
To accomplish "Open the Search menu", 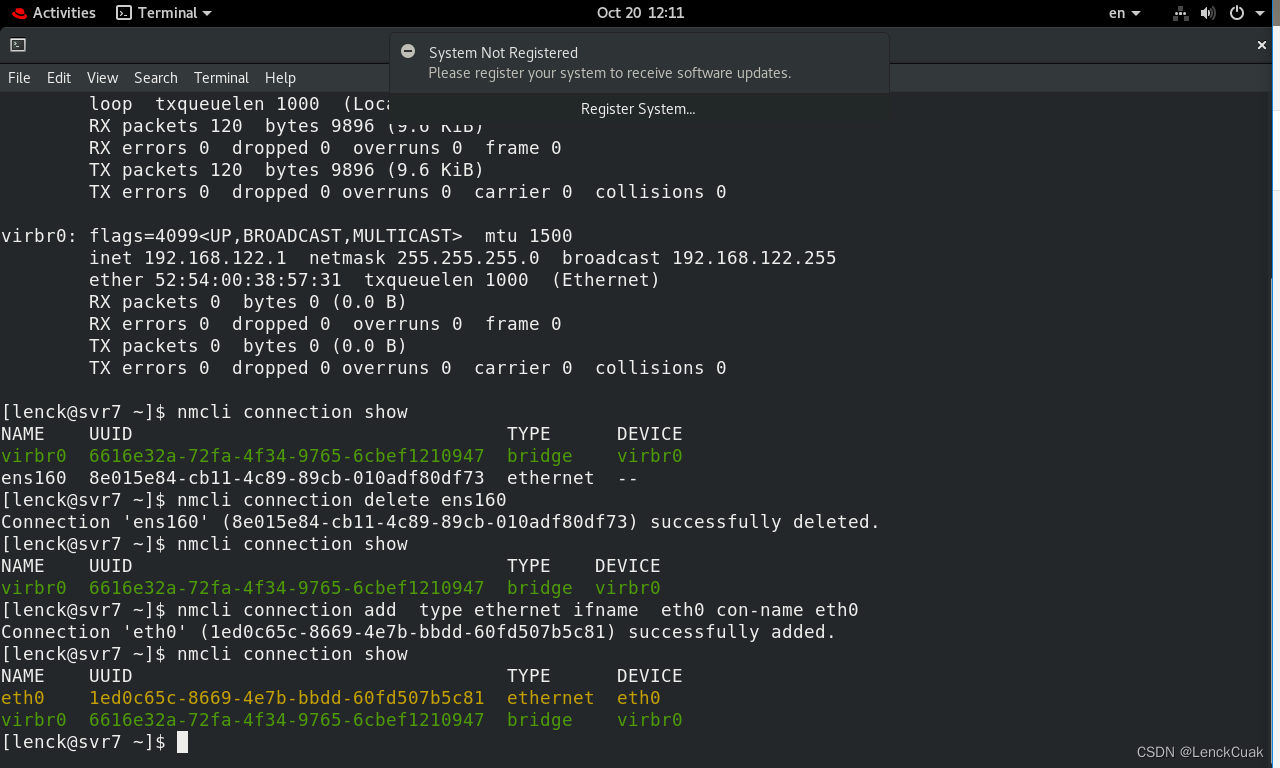I will click(156, 78).
